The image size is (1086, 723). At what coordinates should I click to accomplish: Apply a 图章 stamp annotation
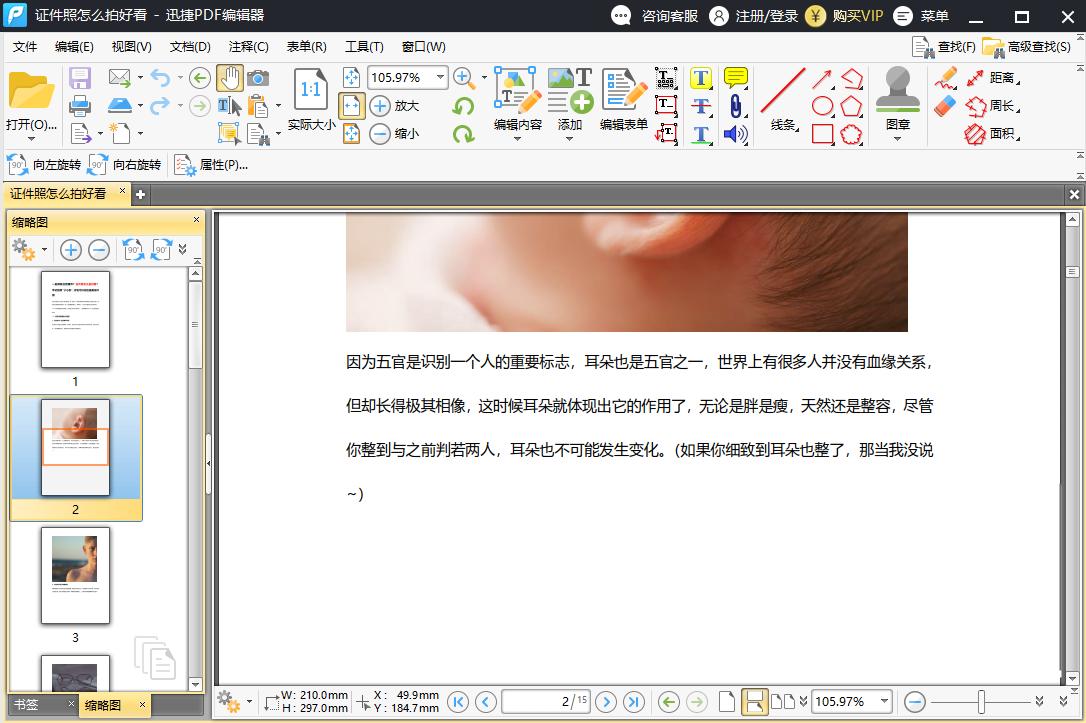point(897,95)
